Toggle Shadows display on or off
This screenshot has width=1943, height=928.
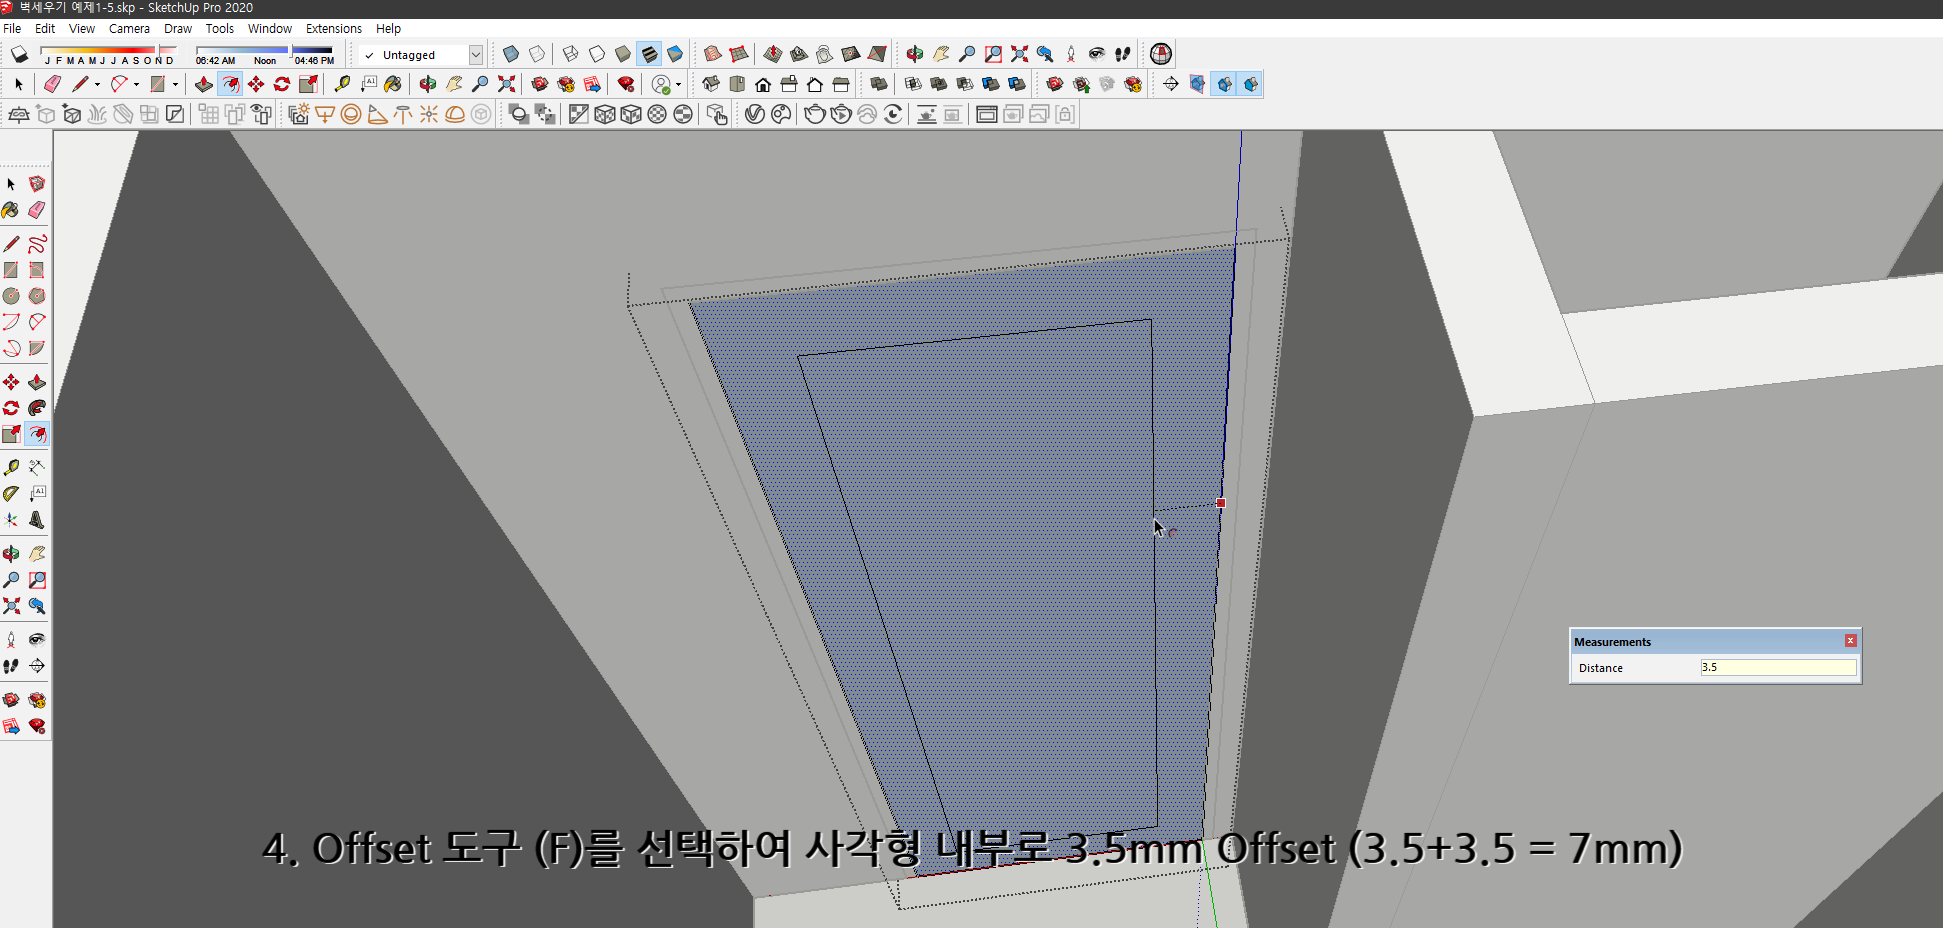point(20,54)
